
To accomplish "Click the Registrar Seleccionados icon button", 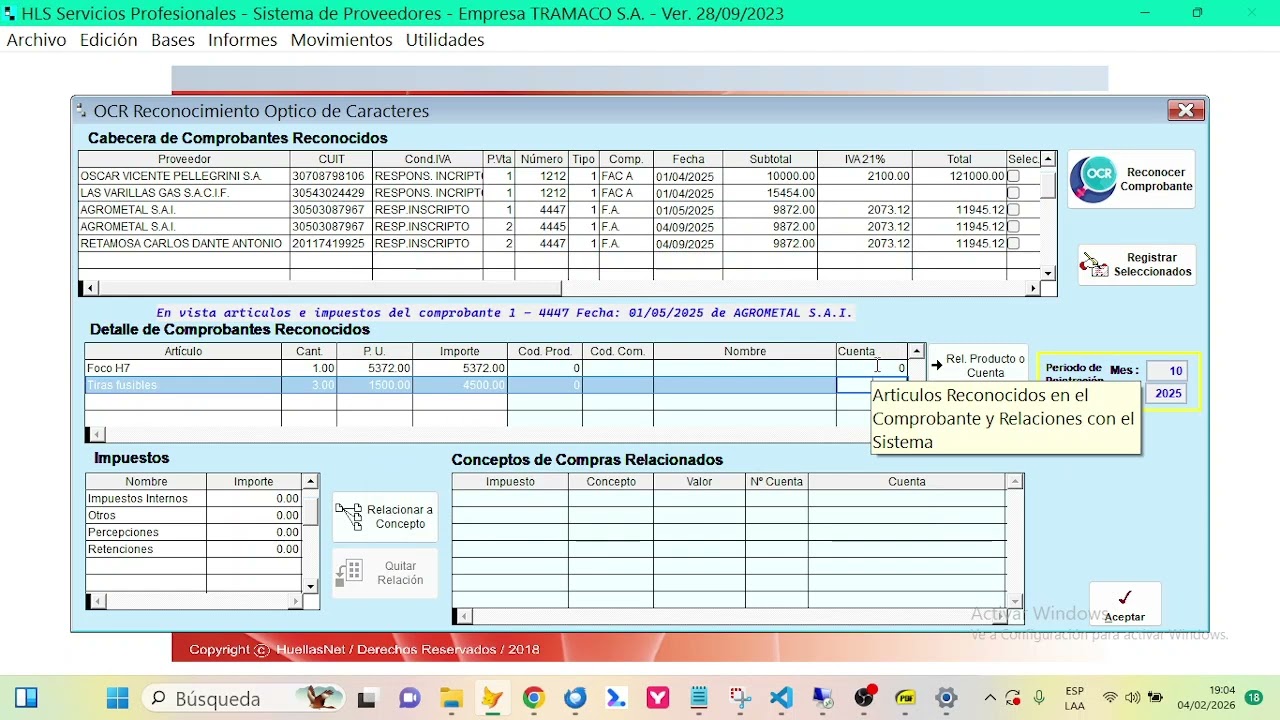I will tap(1136, 265).
